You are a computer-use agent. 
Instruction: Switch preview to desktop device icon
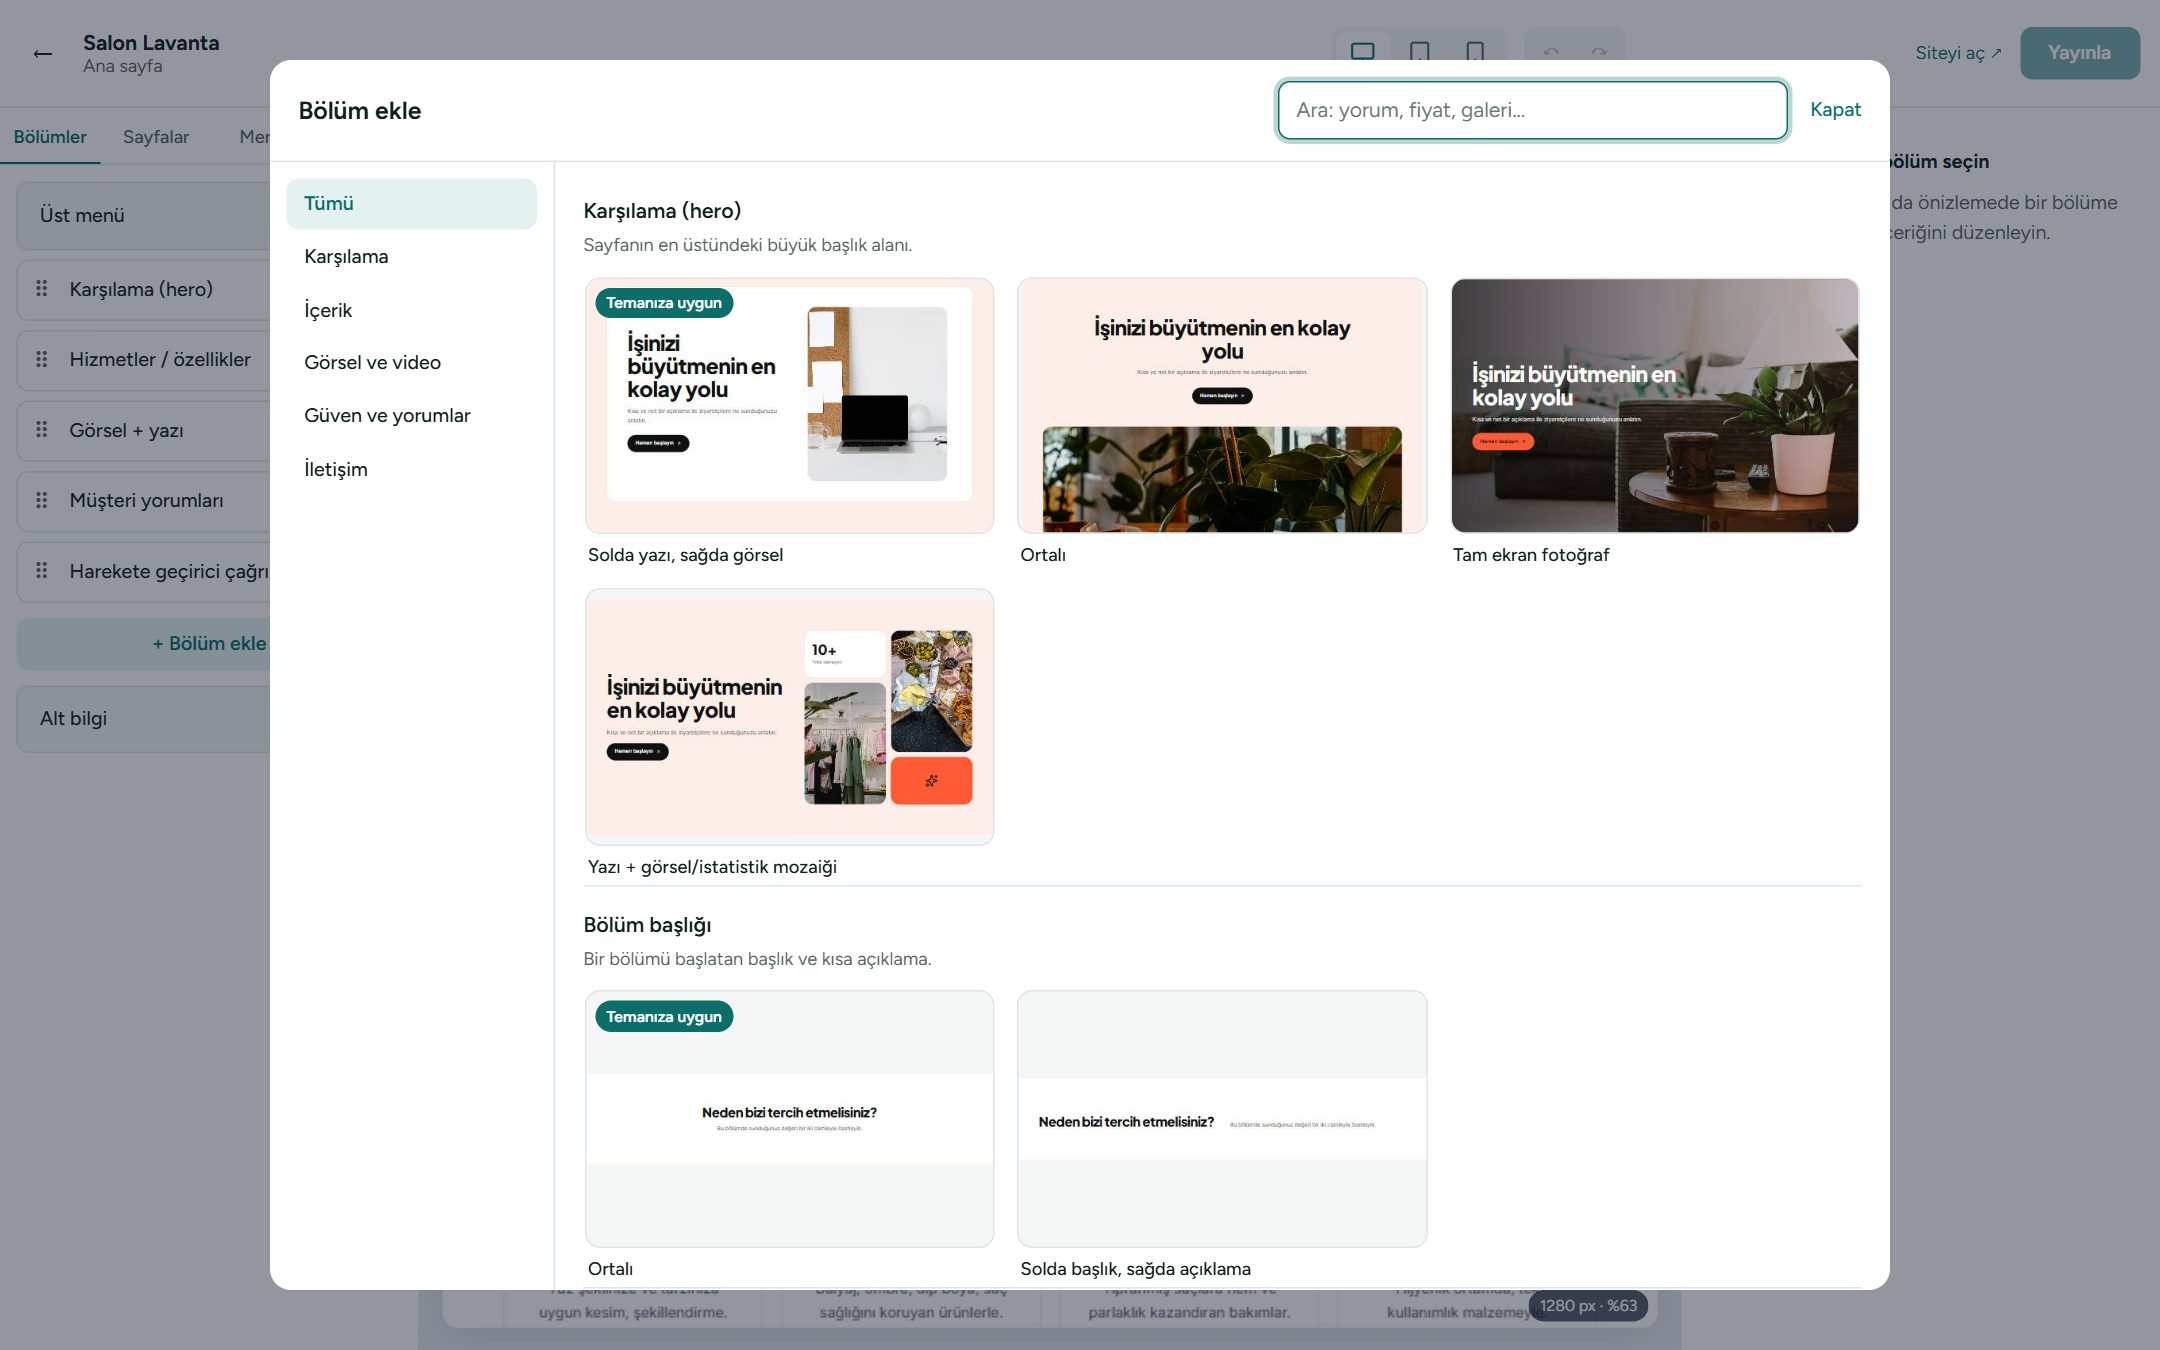[1362, 51]
